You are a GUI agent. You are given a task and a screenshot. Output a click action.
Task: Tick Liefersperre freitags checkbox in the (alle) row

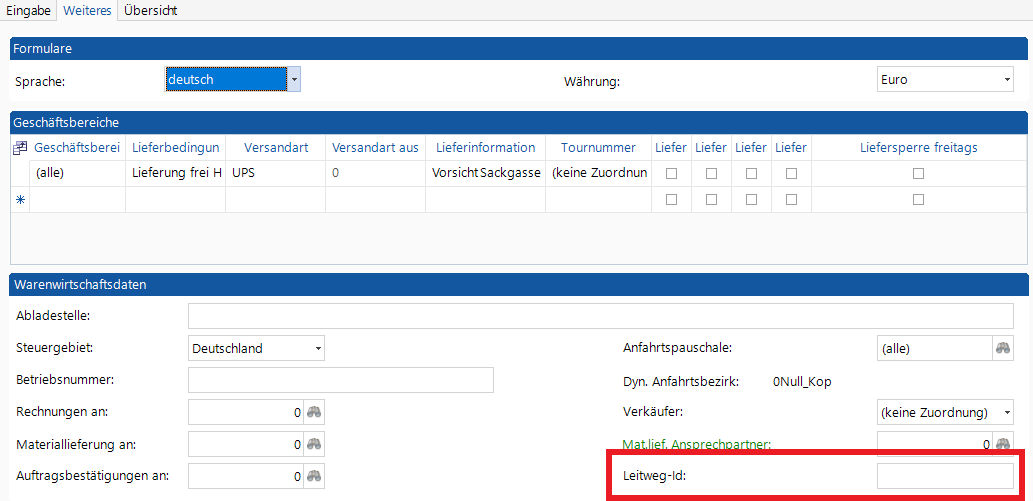[918, 174]
